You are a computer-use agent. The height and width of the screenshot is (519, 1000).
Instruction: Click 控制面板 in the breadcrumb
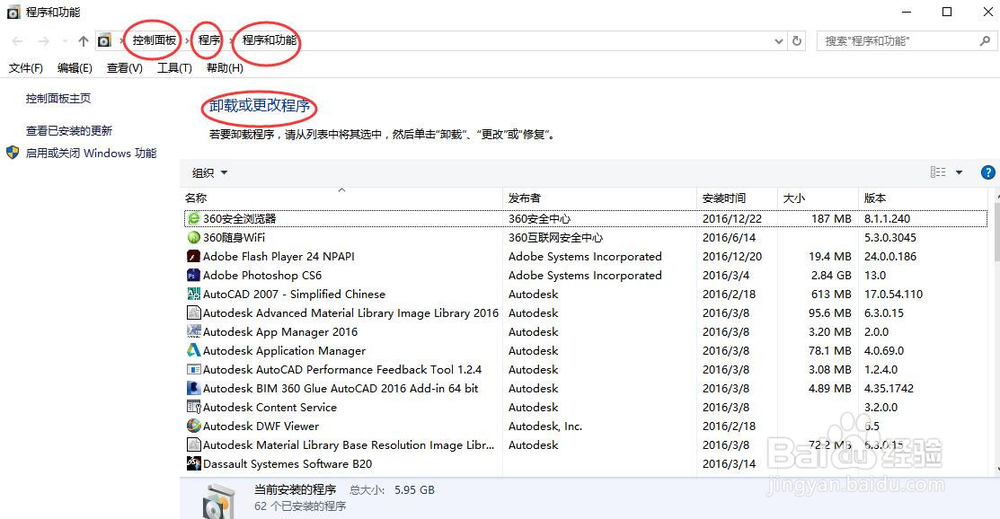[x=154, y=40]
